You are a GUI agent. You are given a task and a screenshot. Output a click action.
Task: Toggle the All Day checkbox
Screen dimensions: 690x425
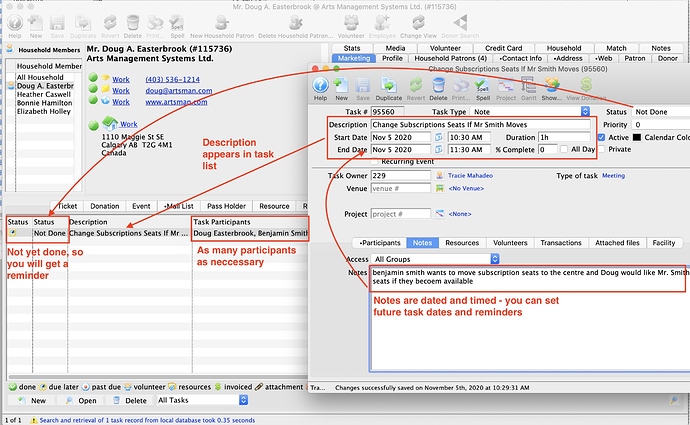click(x=564, y=149)
